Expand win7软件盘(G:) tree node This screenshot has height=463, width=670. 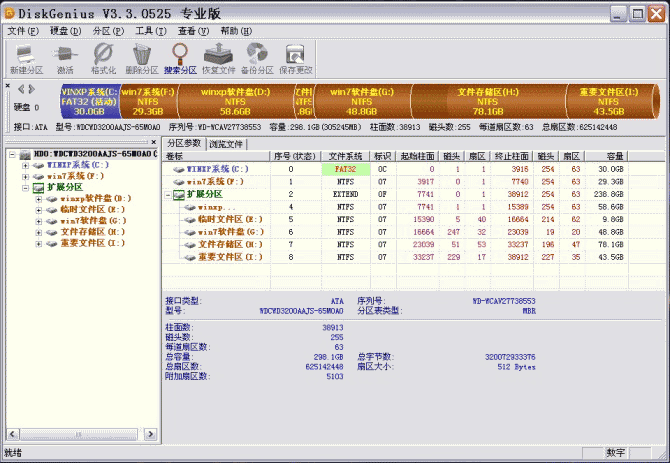(x=38, y=221)
